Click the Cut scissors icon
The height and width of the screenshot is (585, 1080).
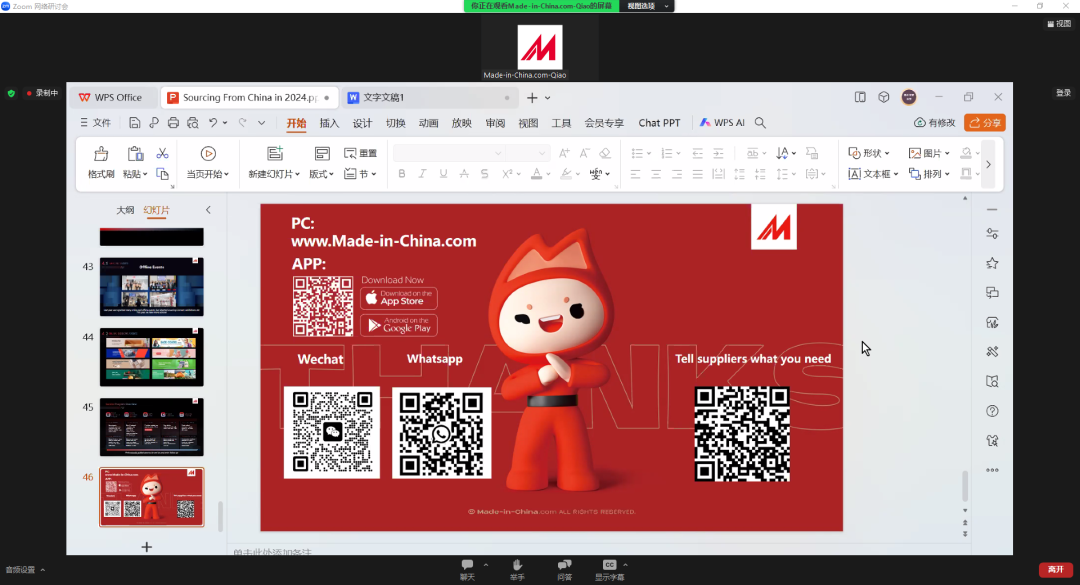click(x=163, y=153)
